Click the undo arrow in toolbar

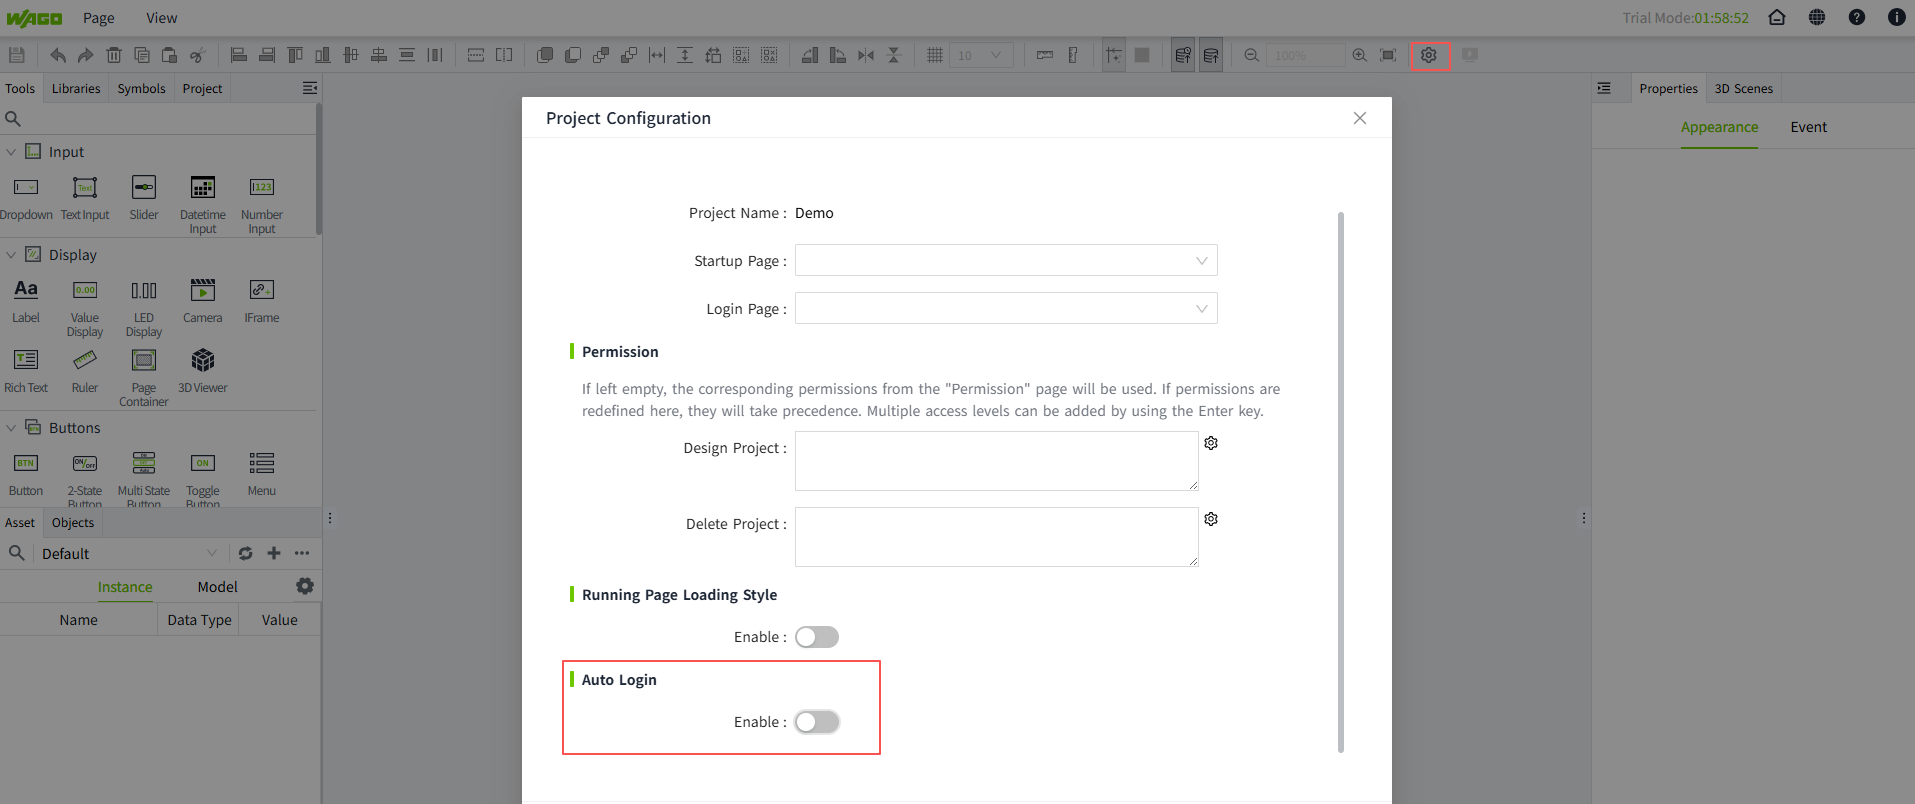(58, 55)
